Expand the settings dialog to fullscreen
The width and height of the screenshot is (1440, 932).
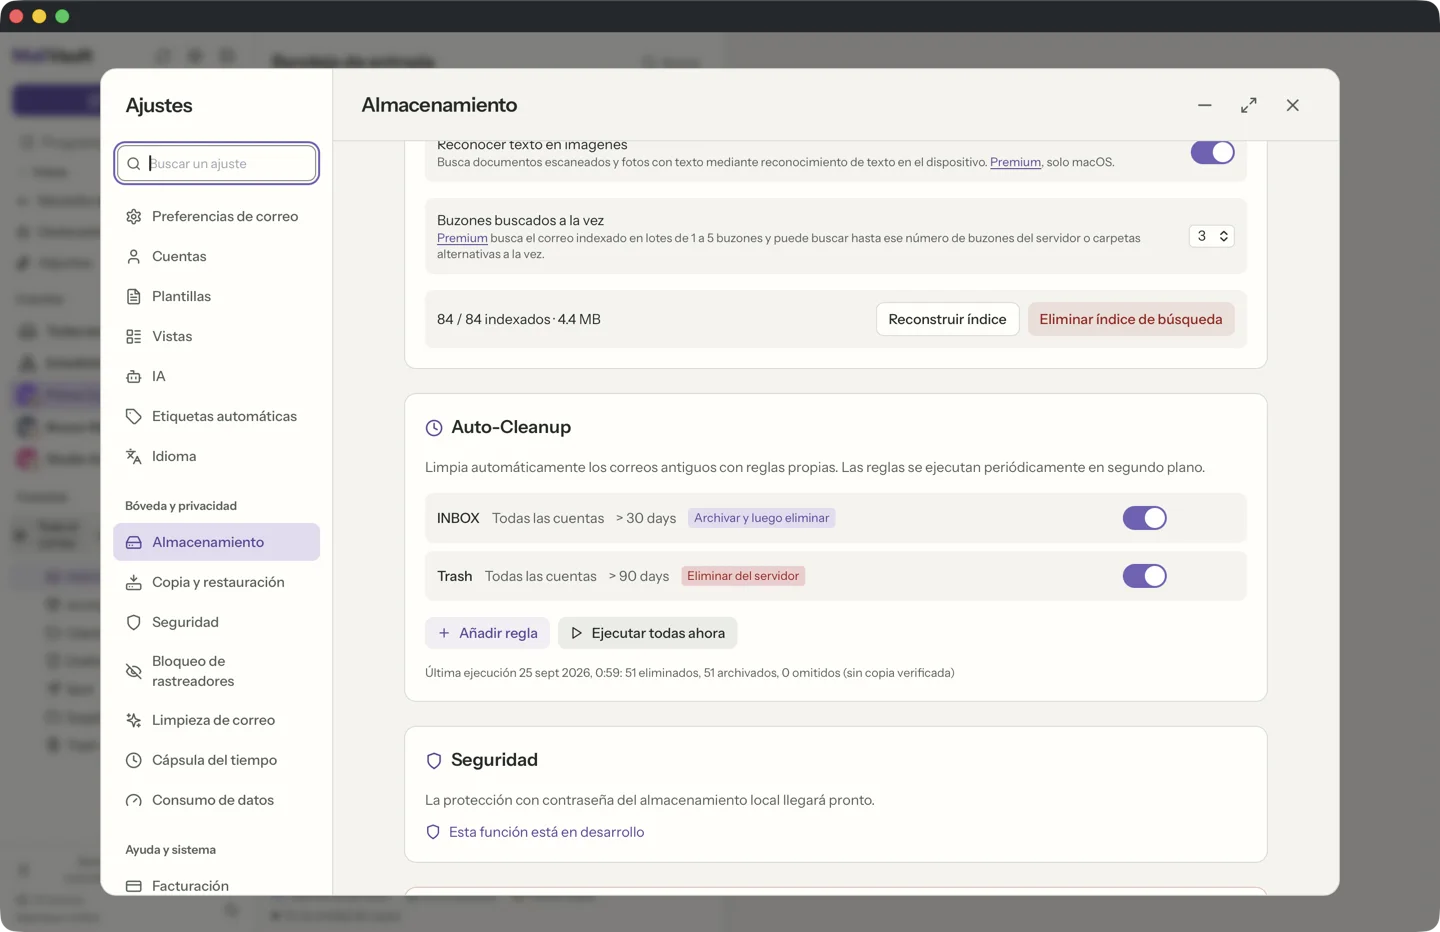1249,105
